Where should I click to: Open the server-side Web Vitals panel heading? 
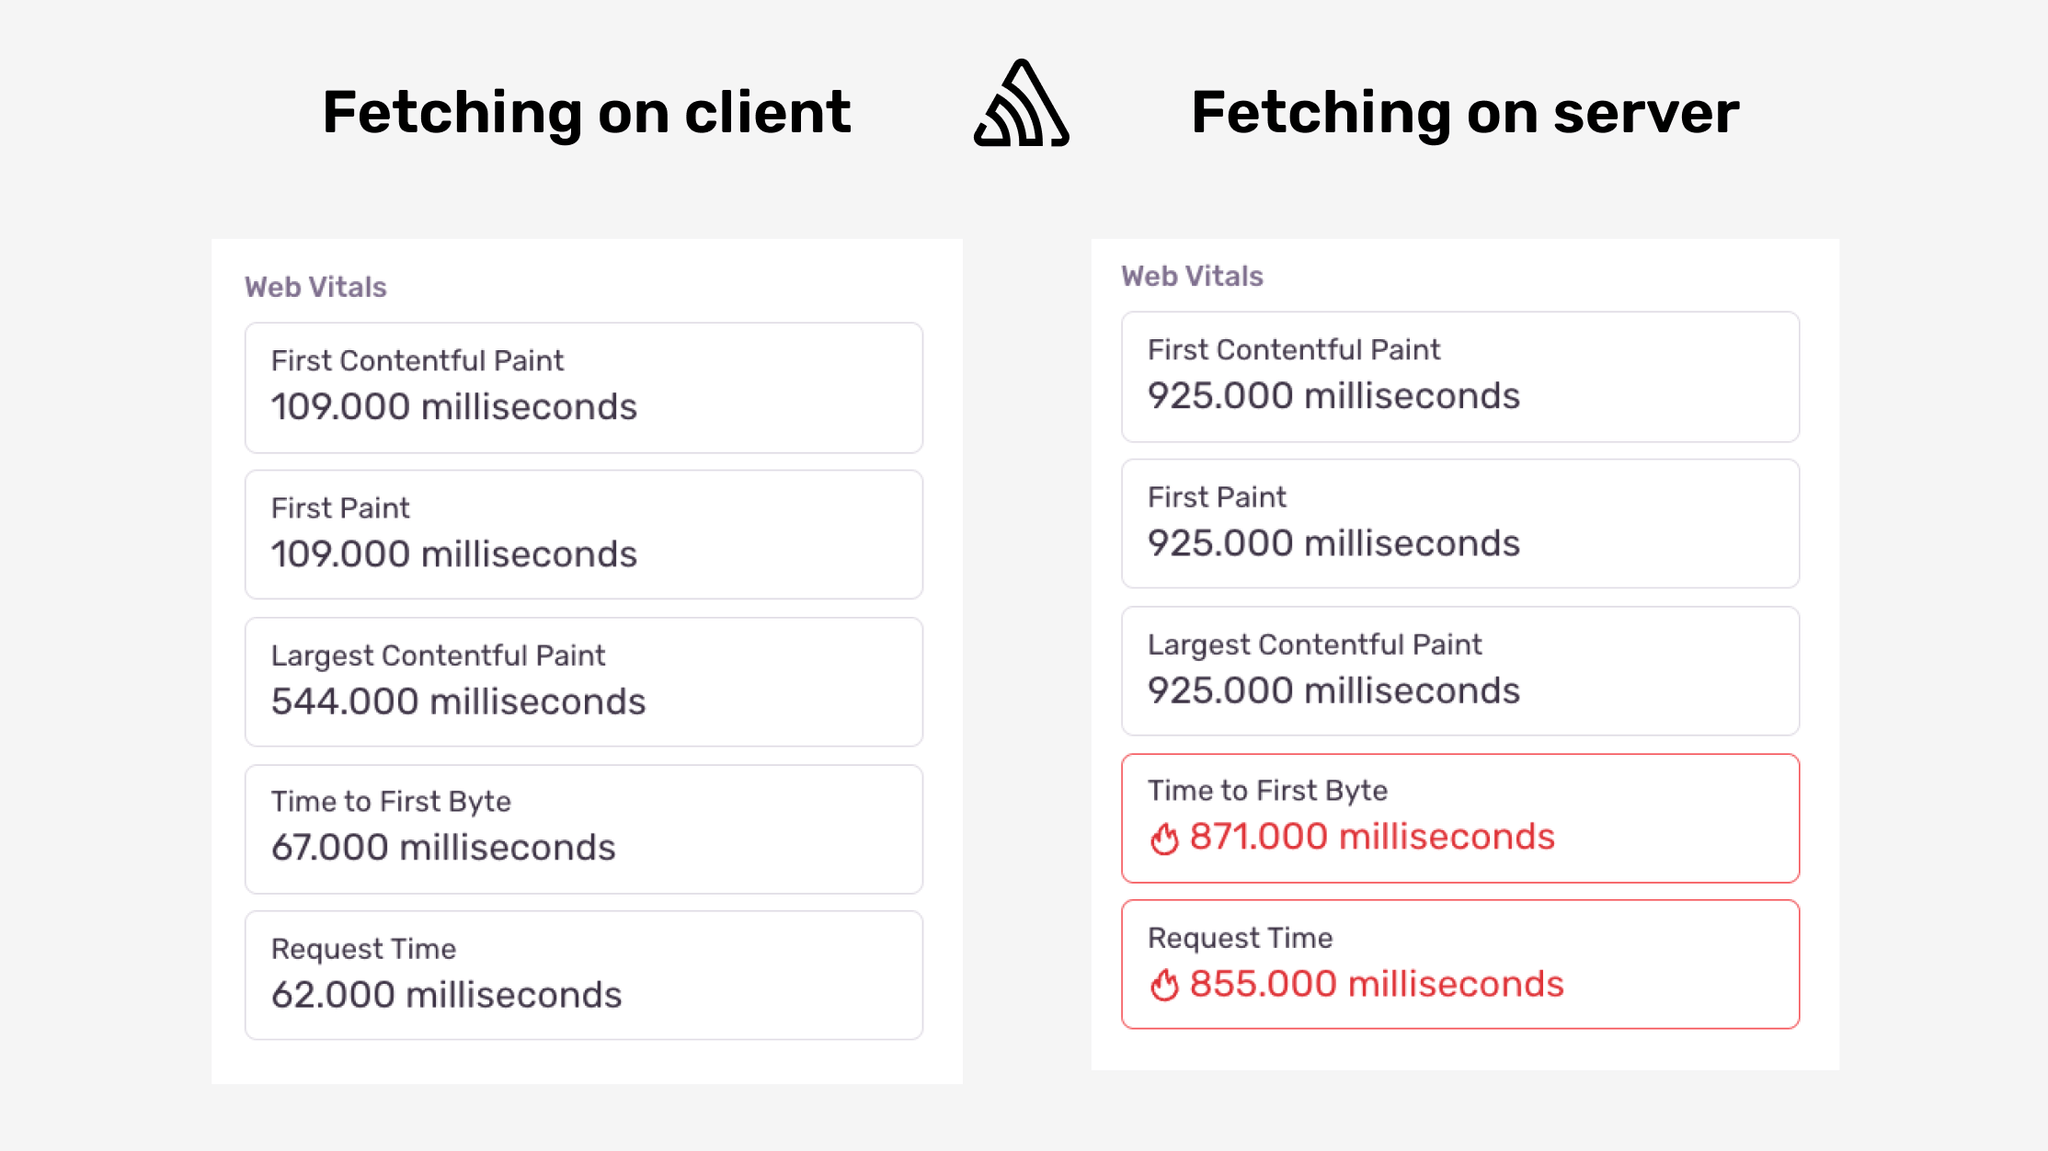click(x=1193, y=277)
